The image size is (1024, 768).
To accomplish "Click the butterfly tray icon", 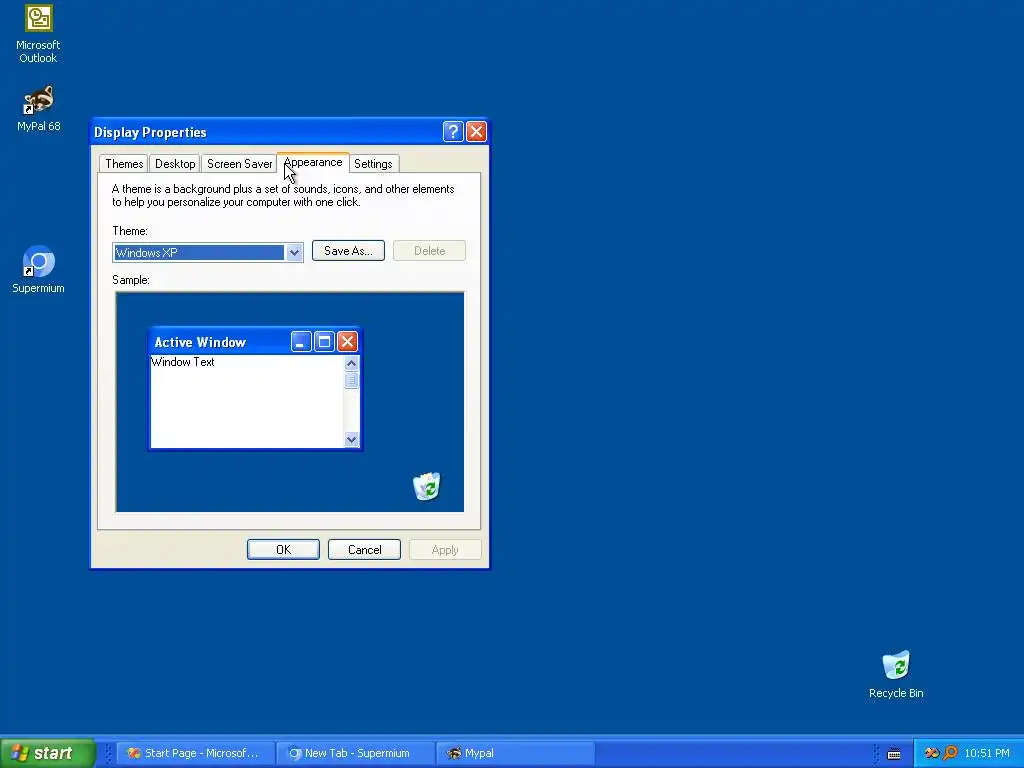I will 932,753.
